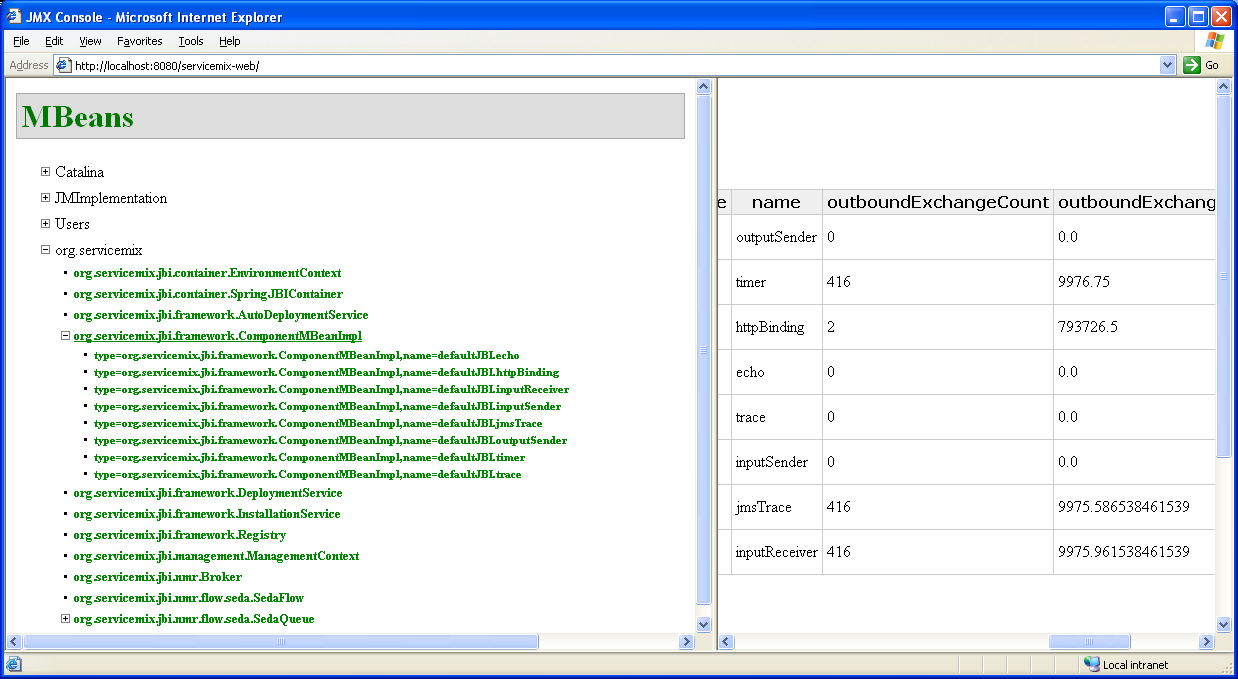Click into the URL address field

pyautogui.click(x=600, y=65)
